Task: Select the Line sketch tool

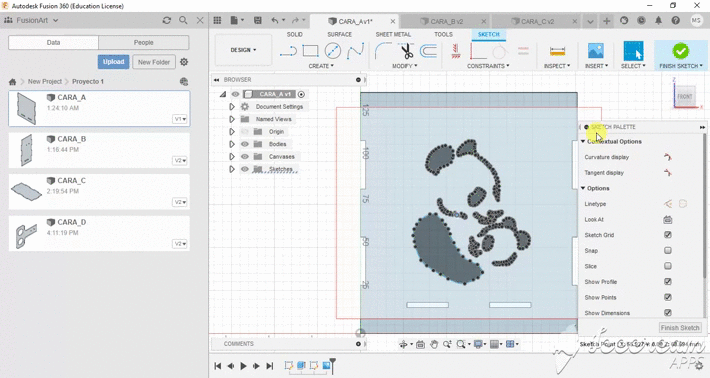Action: 288,51
